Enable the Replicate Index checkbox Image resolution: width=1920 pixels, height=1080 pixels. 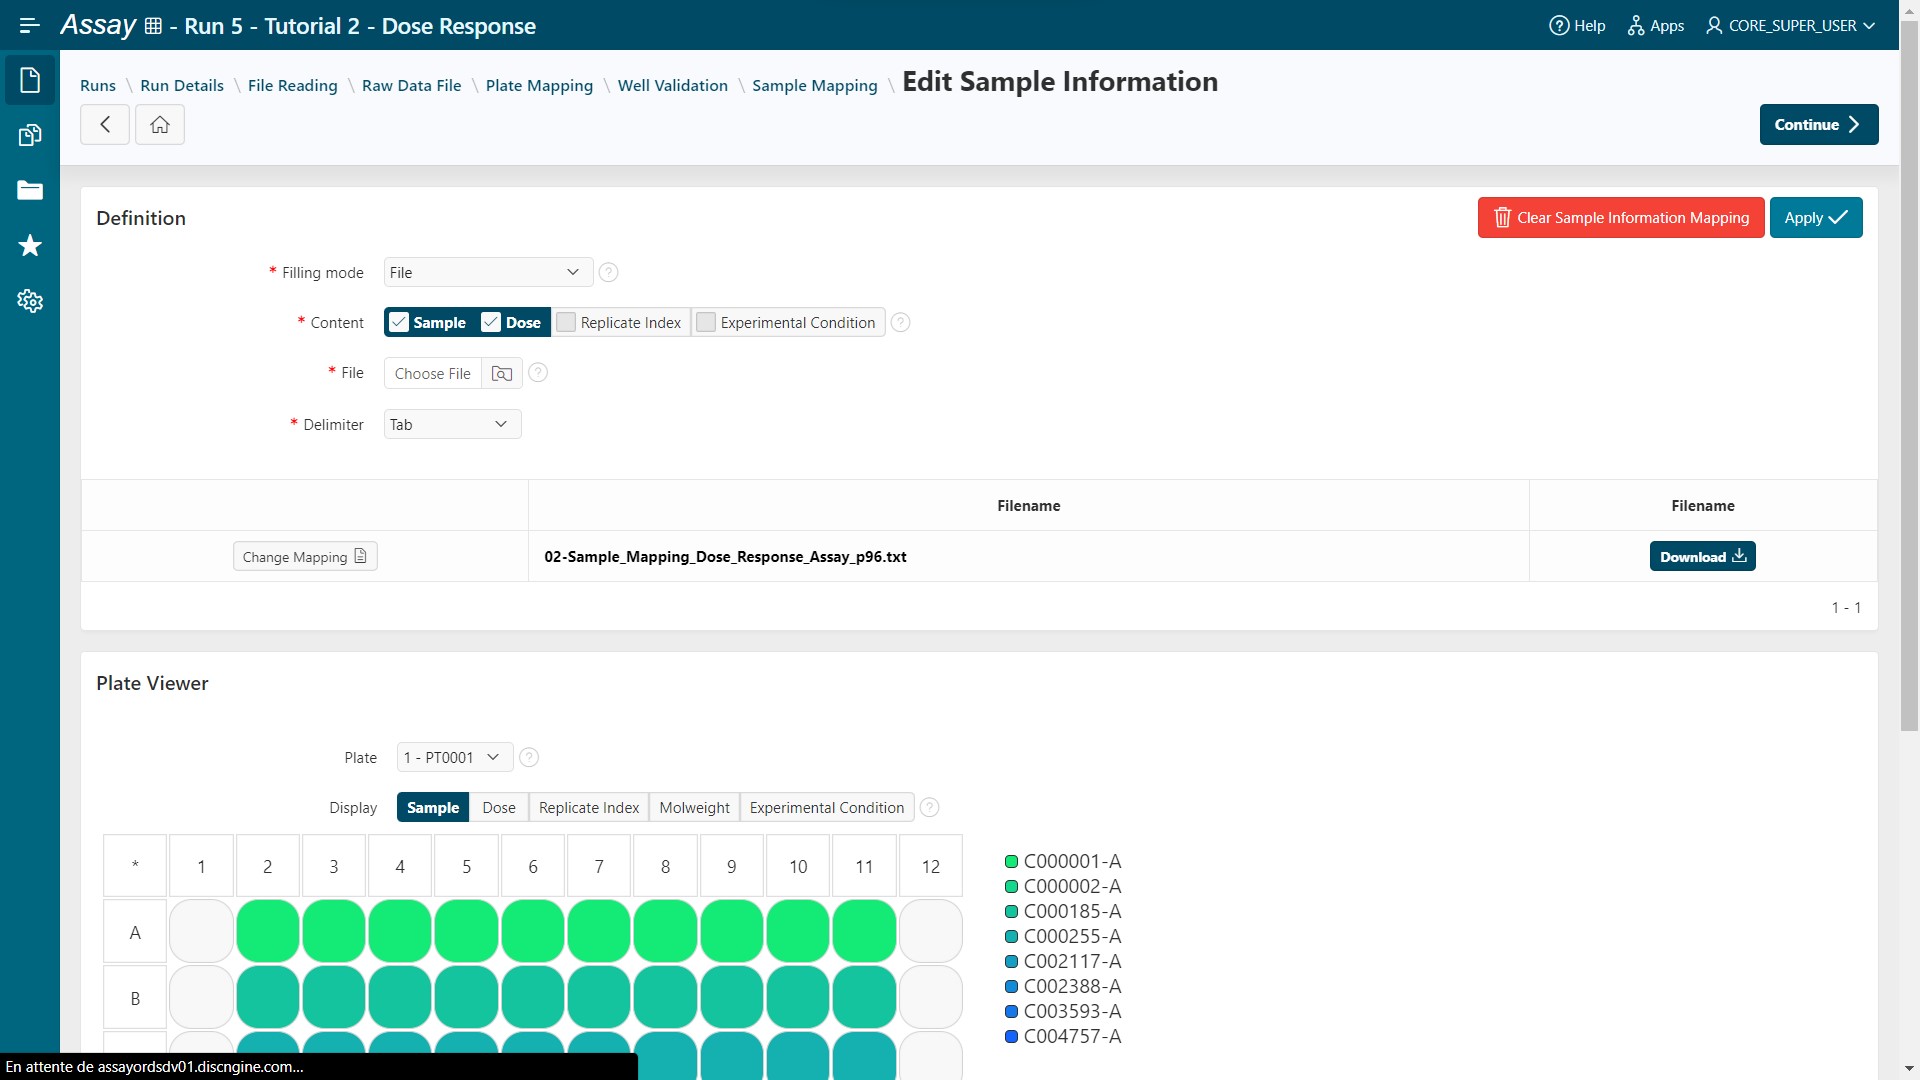[x=566, y=322]
